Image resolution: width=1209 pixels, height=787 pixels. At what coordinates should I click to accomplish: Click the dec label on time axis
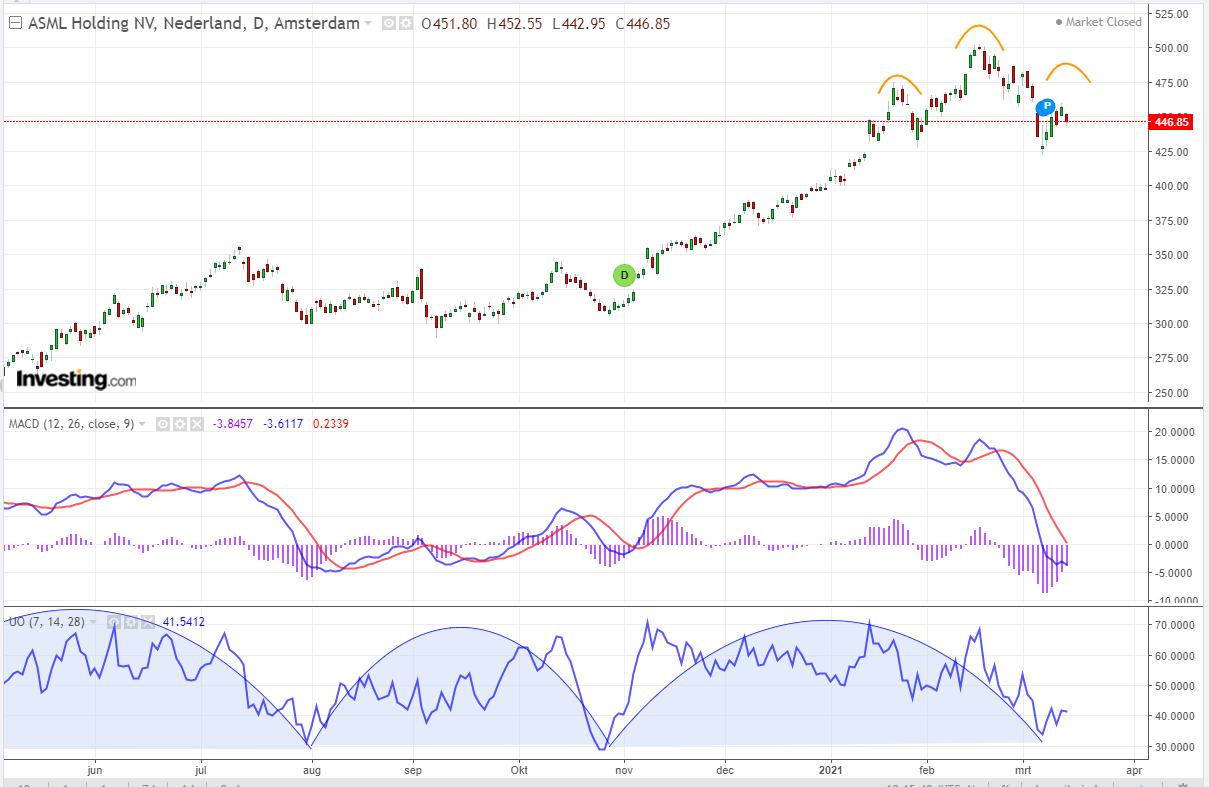726,771
